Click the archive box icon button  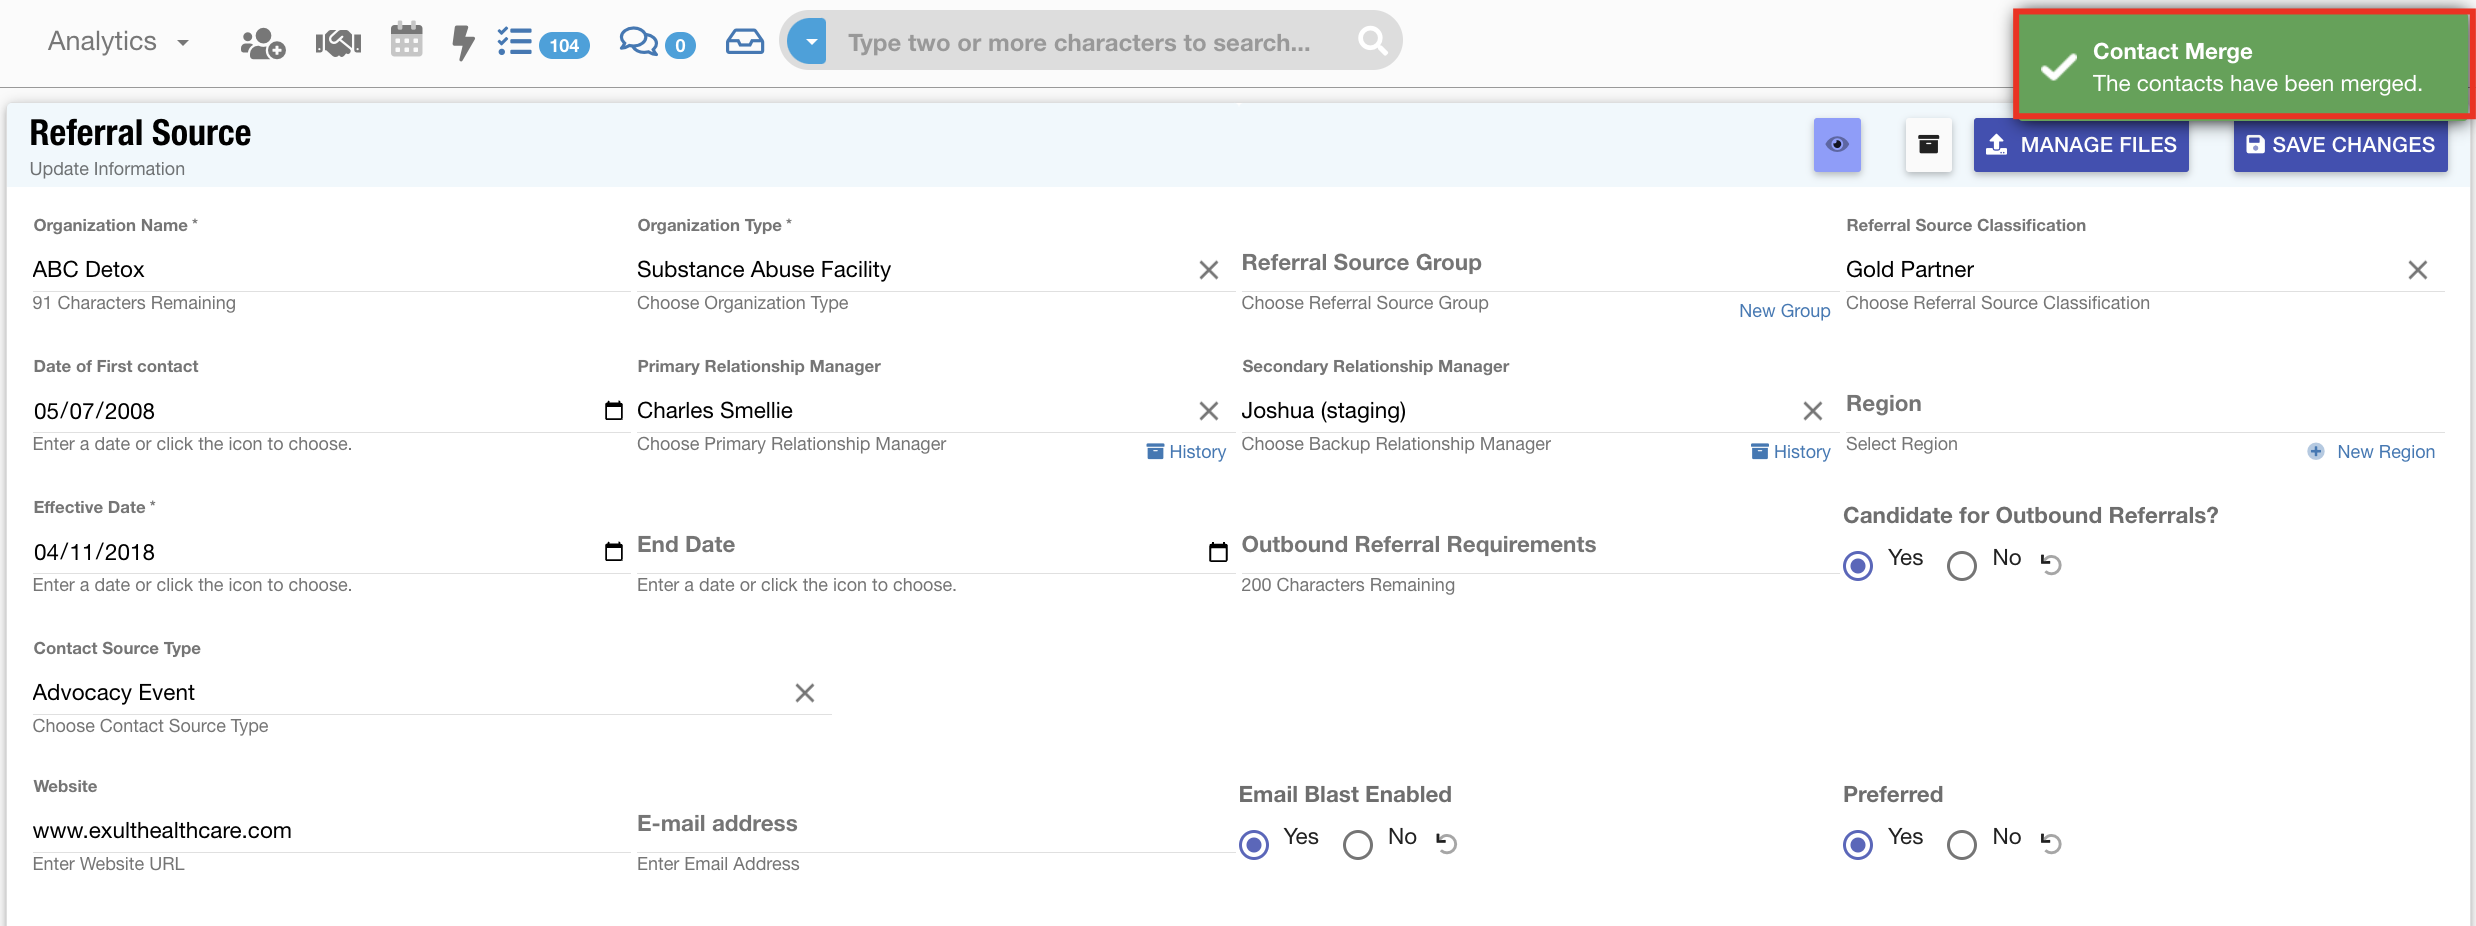pyautogui.click(x=1928, y=145)
